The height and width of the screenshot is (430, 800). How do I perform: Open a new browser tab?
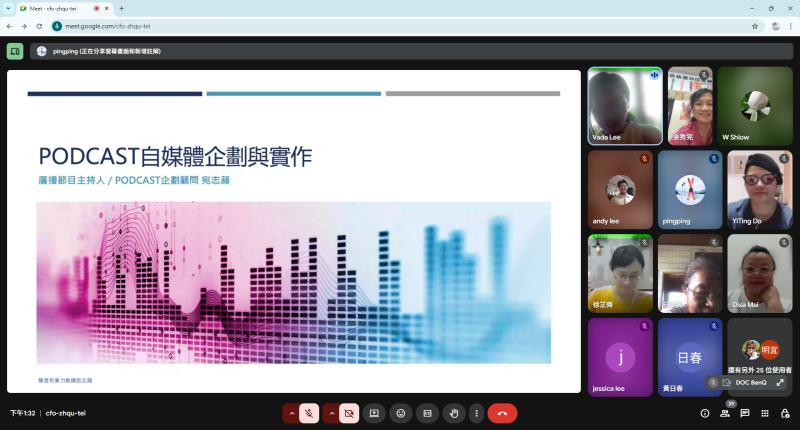121,8
